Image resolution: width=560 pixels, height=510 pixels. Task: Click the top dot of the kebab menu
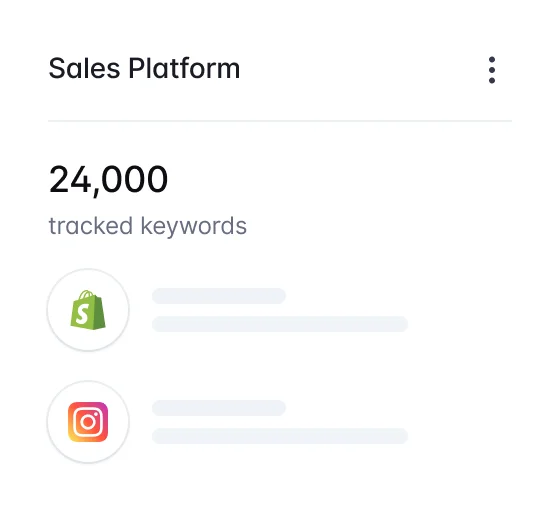pyautogui.click(x=492, y=59)
